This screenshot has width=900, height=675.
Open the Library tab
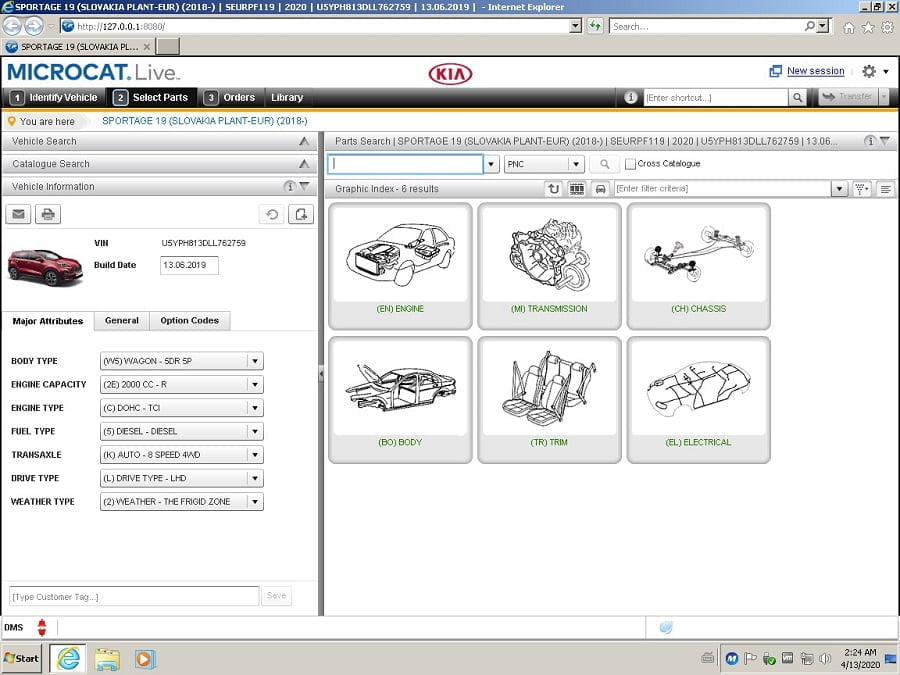tap(287, 98)
